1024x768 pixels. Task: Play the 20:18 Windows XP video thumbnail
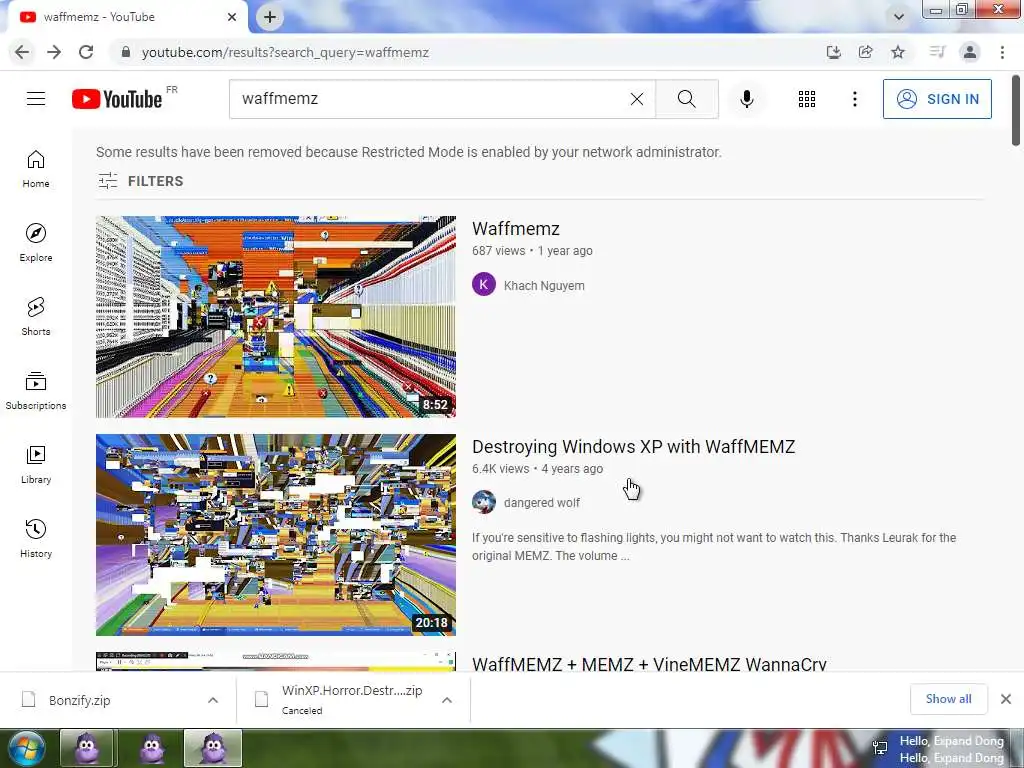(276, 535)
